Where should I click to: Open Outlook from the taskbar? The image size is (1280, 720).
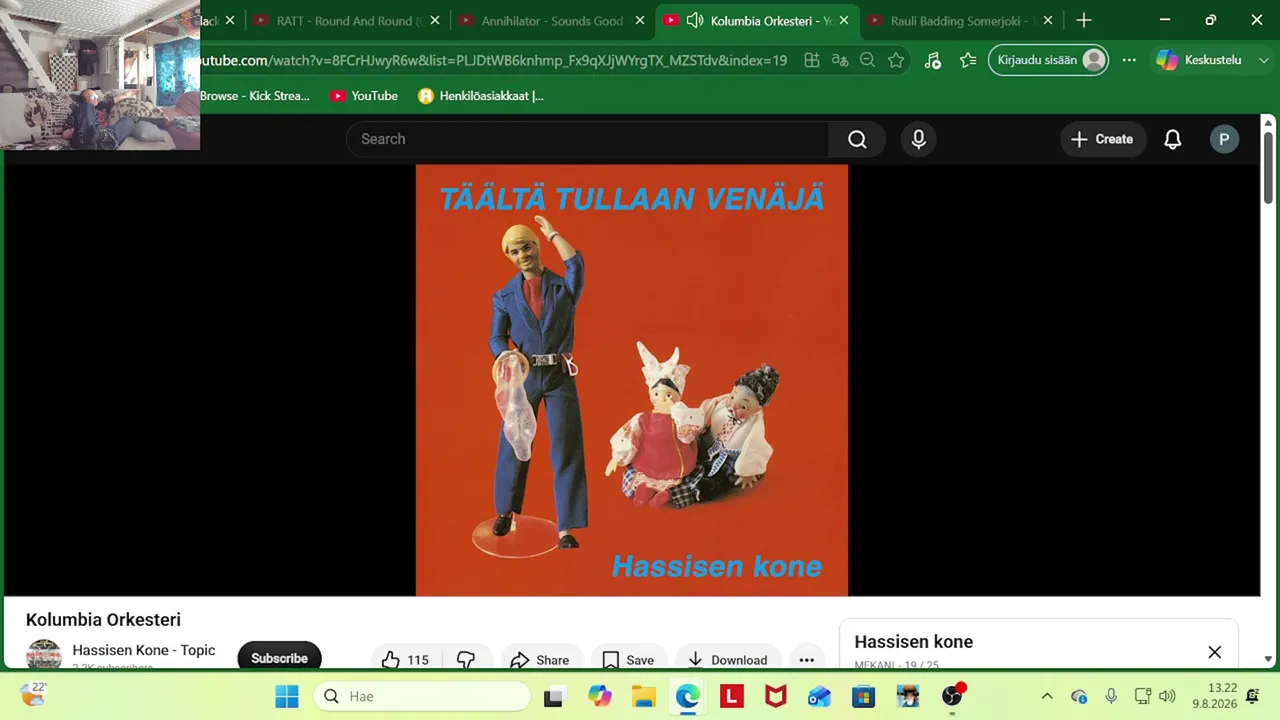point(819,696)
